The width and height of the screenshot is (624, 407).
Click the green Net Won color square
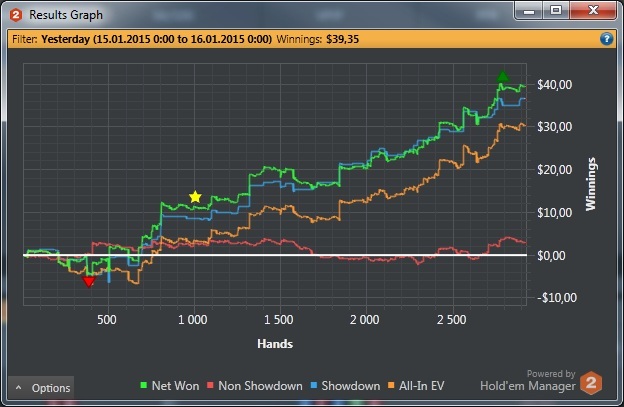[144, 385]
